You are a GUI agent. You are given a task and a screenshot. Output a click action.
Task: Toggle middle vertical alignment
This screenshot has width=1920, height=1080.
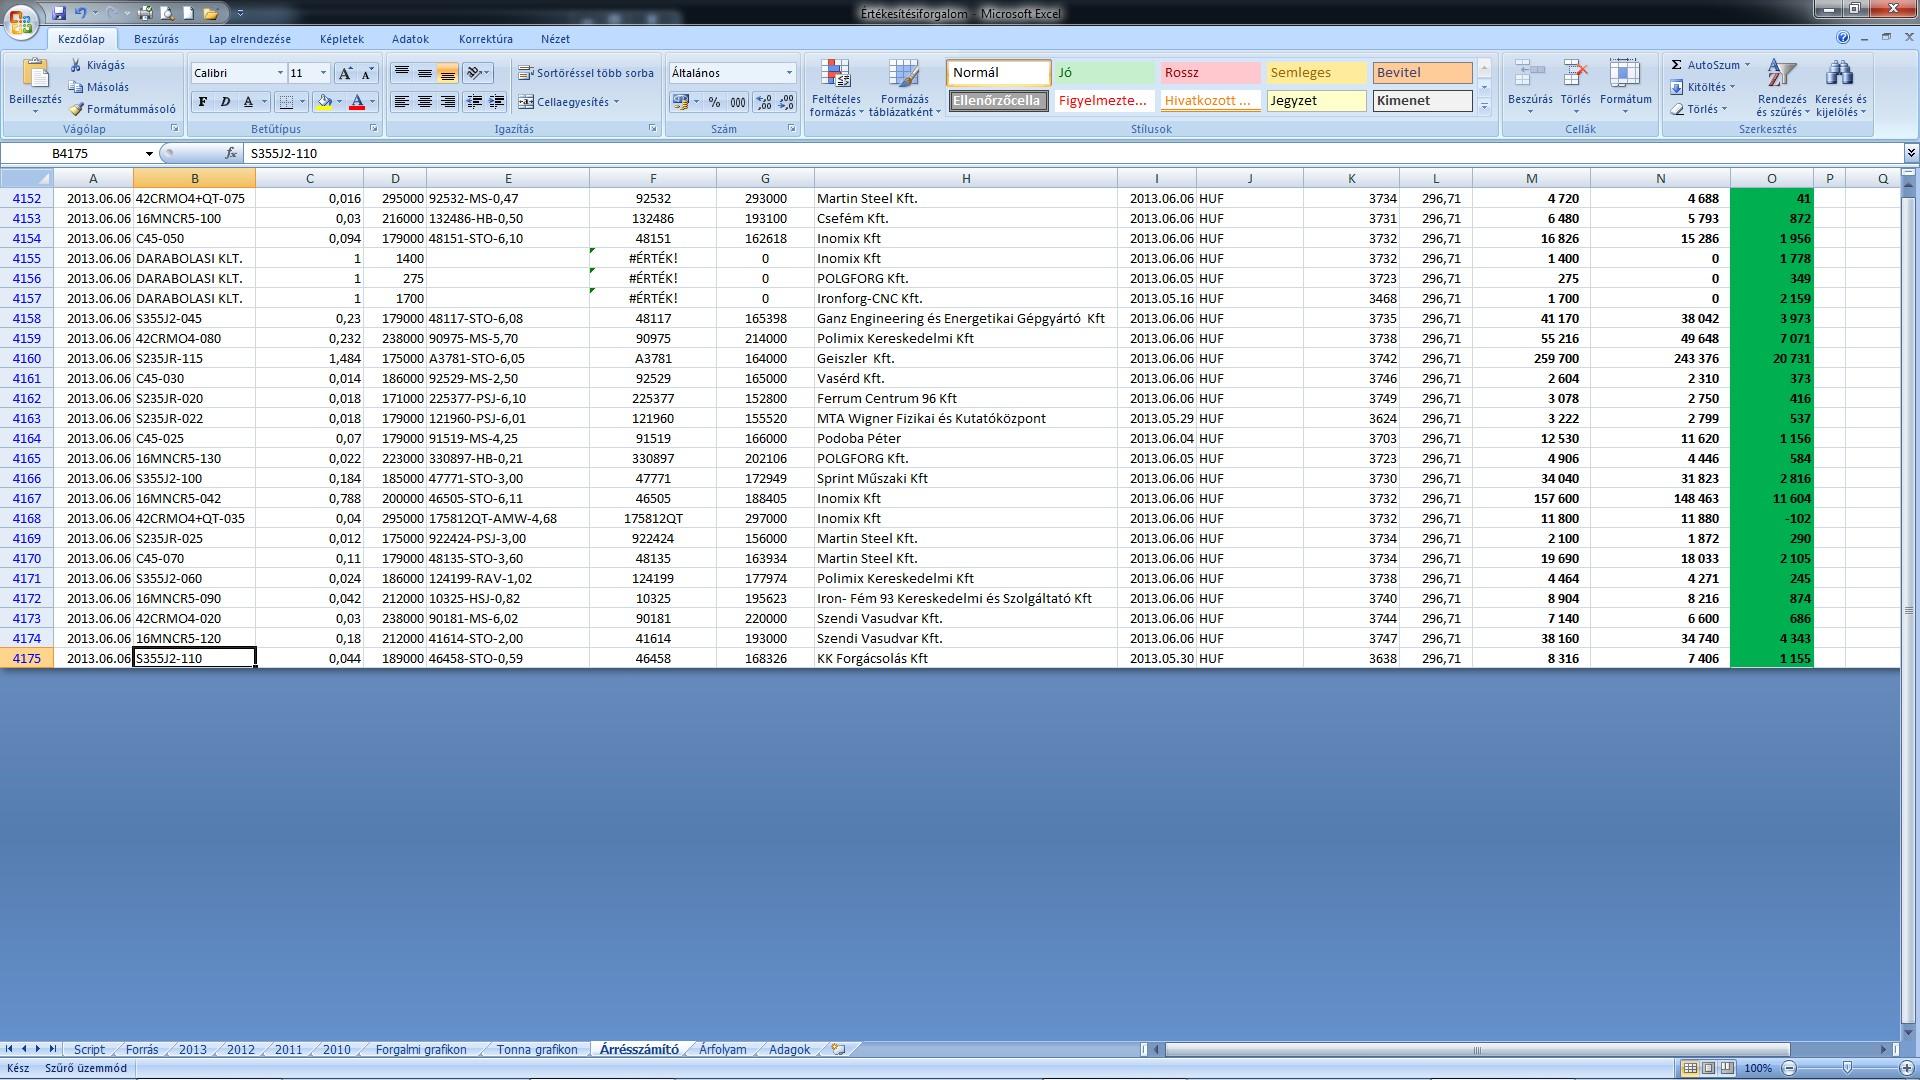[x=424, y=73]
